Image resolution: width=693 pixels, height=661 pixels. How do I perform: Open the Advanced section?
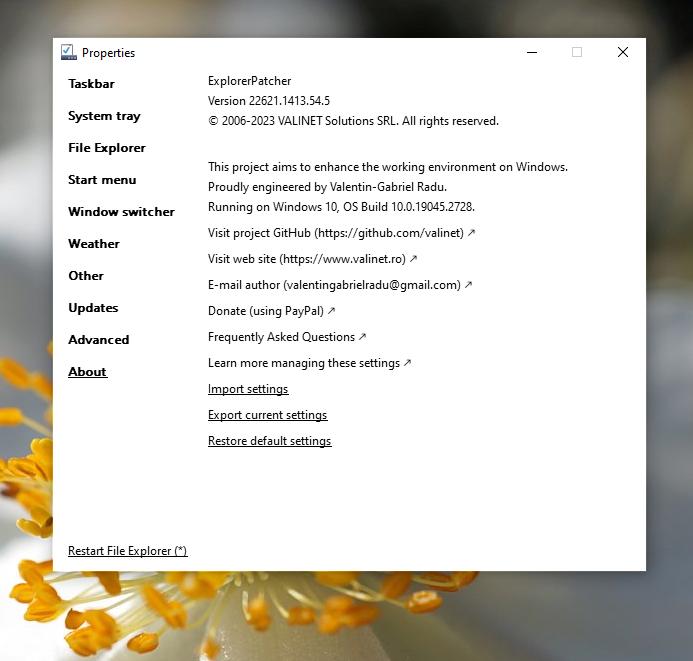tap(99, 340)
